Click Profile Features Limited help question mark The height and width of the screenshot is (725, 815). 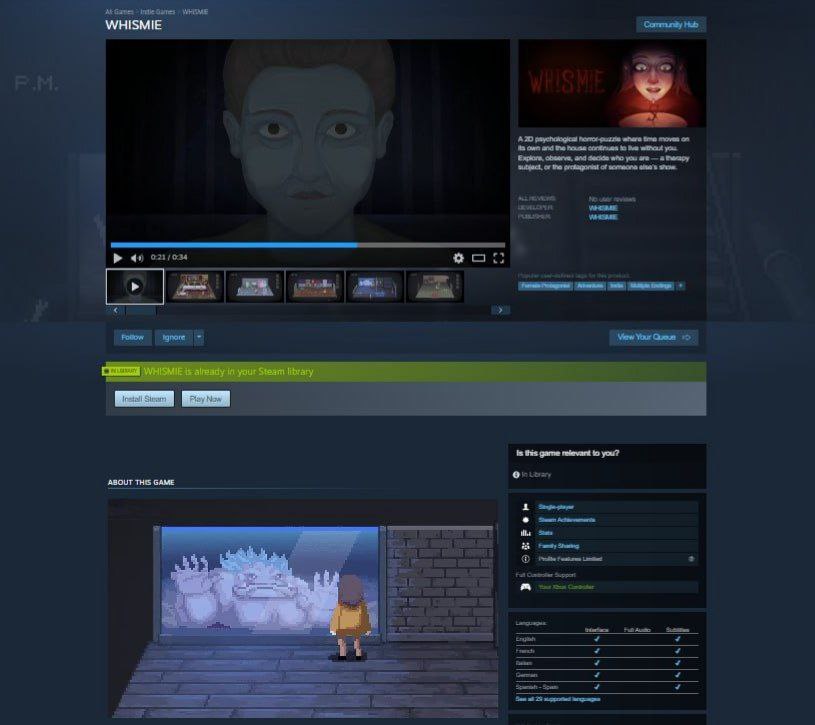[691, 559]
